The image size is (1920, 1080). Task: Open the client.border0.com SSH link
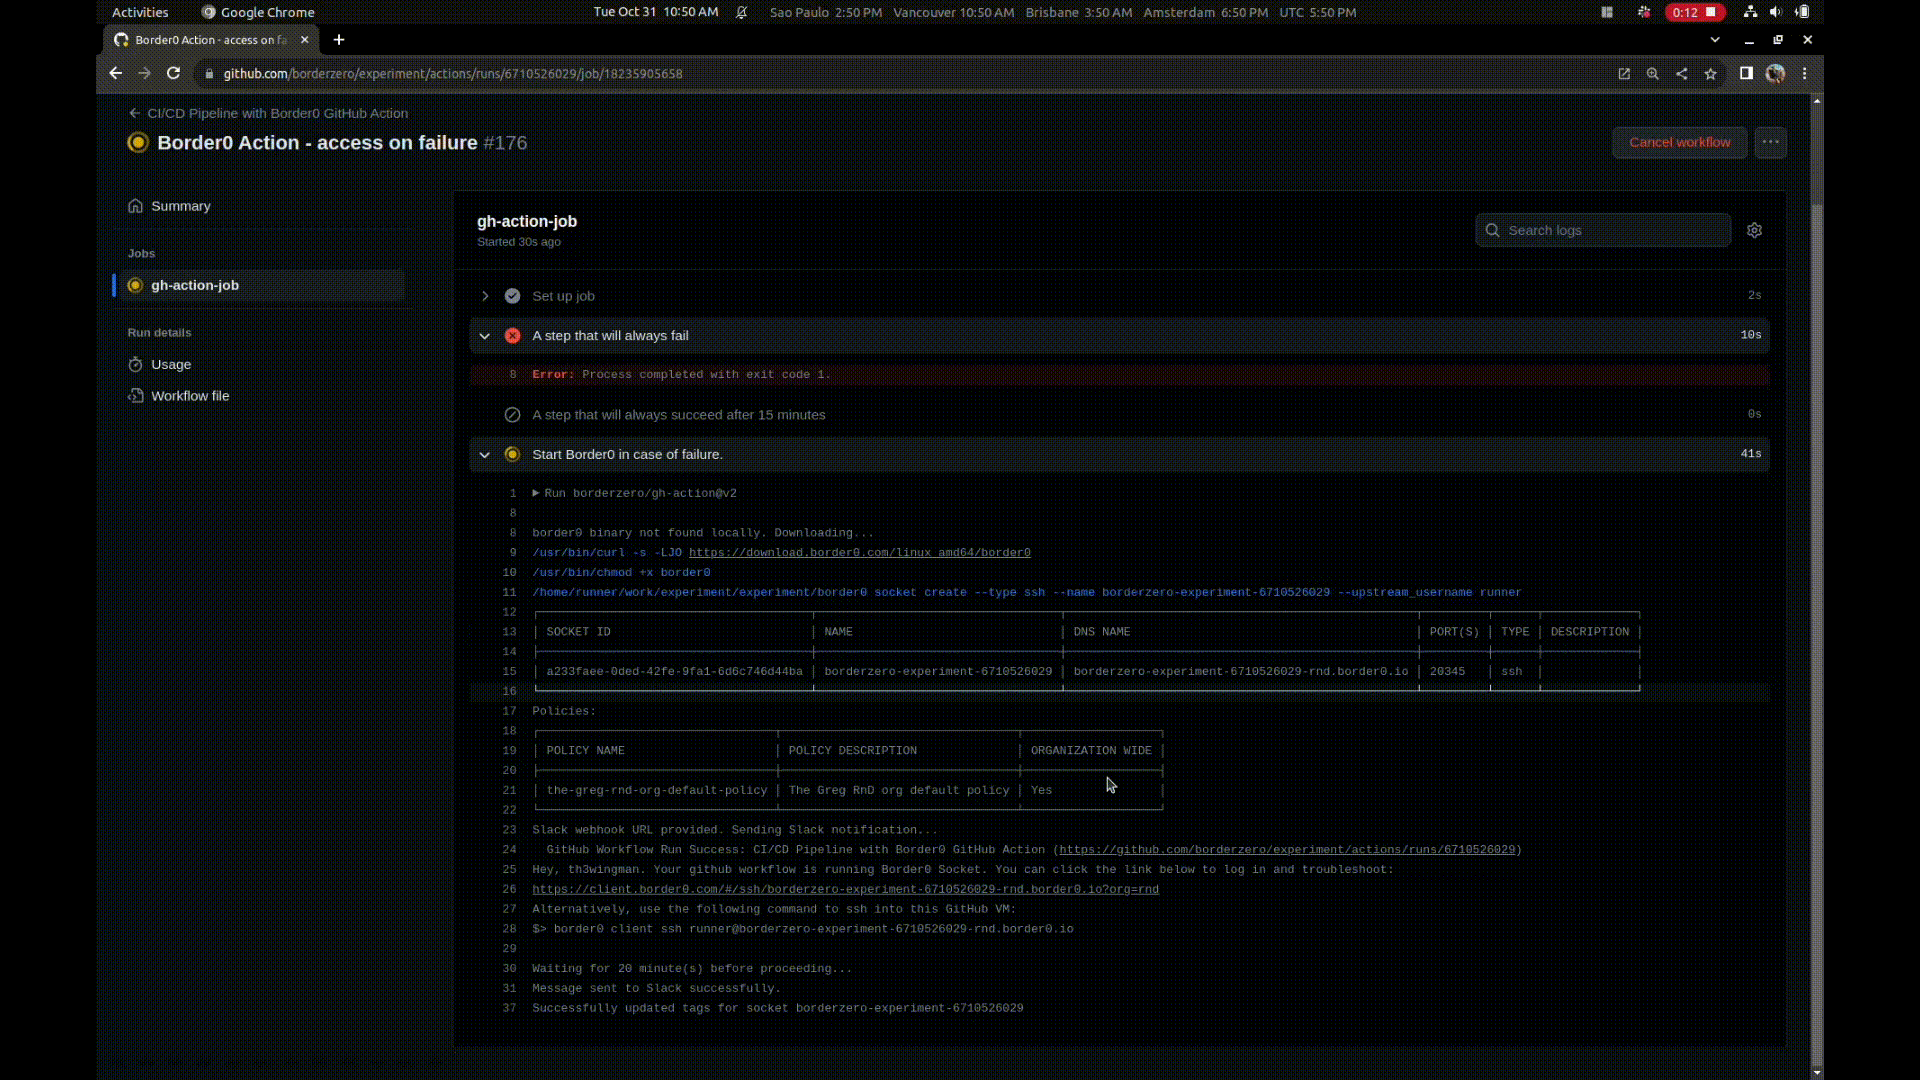(x=845, y=889)
